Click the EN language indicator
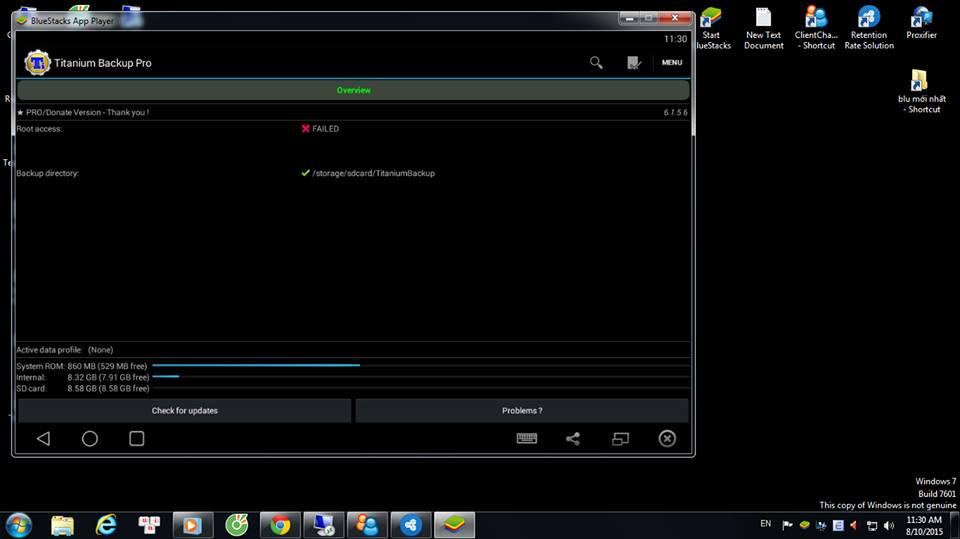The width and height of the screenshot is (960, 539). coord(765,524)
